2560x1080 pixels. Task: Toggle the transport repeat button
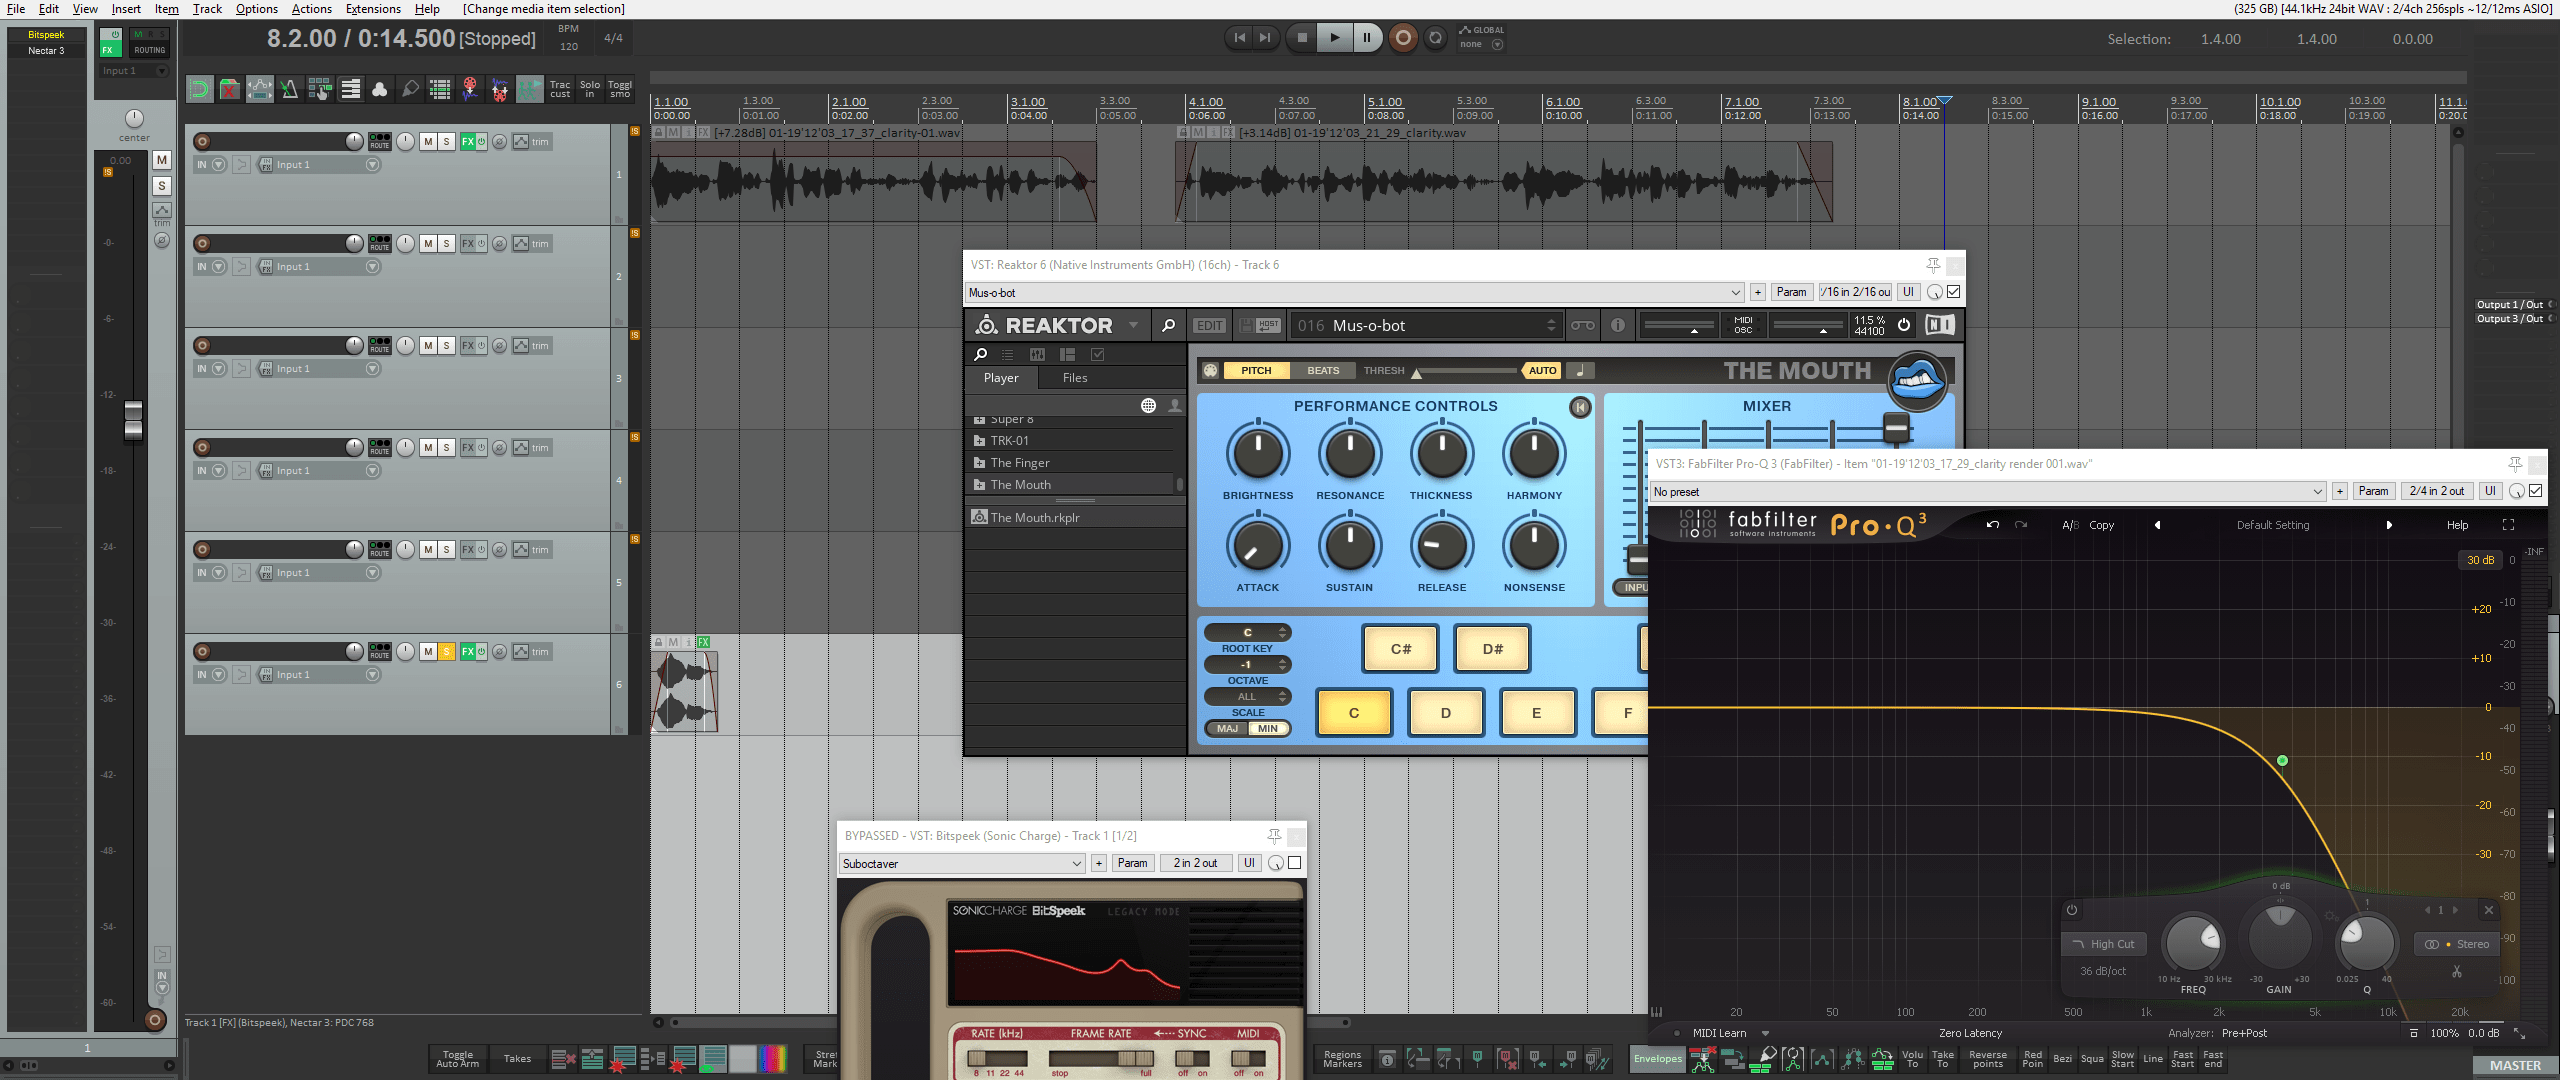(x=1435, y=38)
